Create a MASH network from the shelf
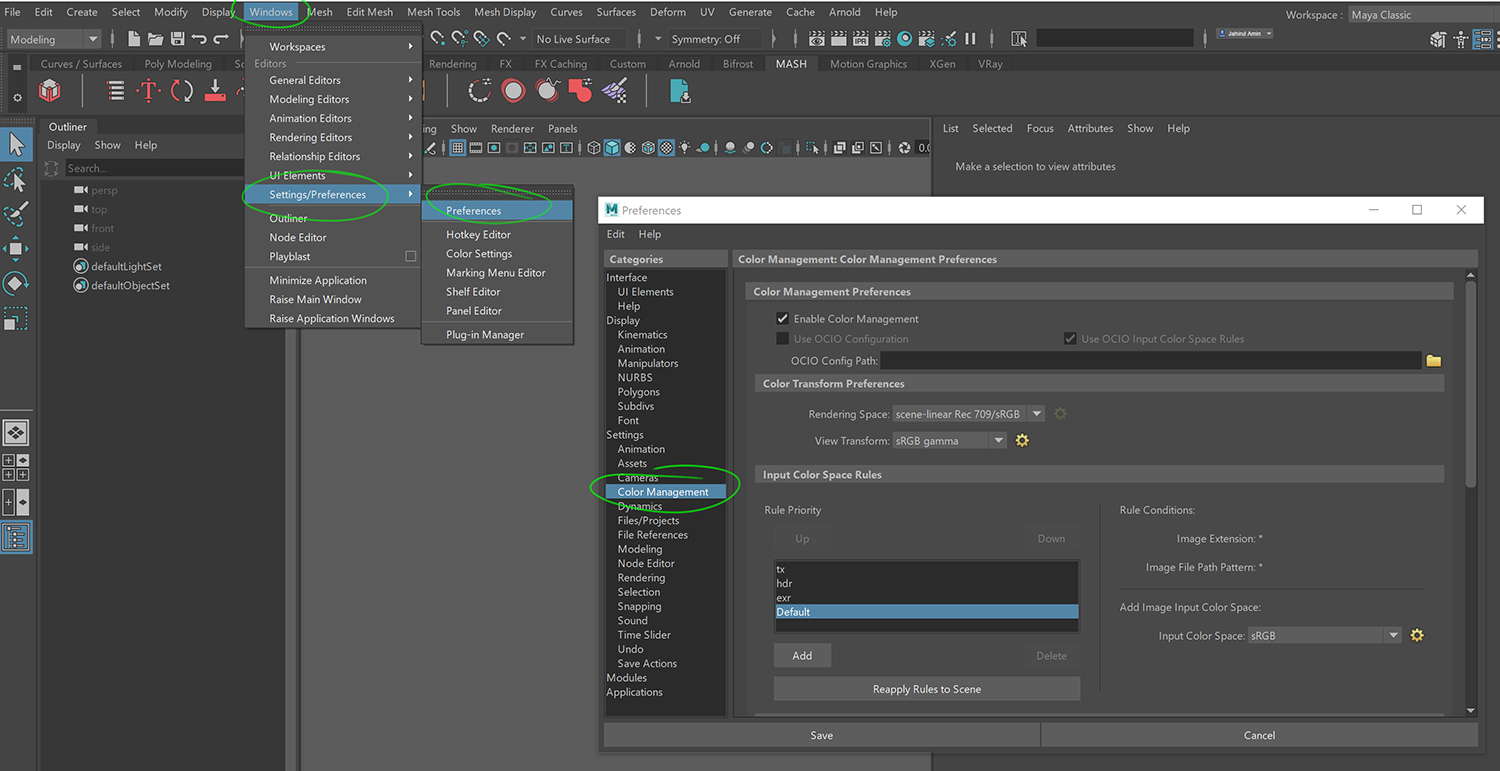 (x=49, y=92)
